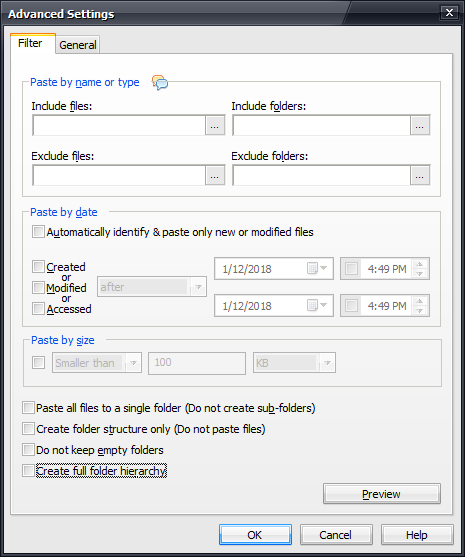465x557 pixels.
Task: Enable the first 4:49 PM time checkbox
Action: (x=351, y=269)
